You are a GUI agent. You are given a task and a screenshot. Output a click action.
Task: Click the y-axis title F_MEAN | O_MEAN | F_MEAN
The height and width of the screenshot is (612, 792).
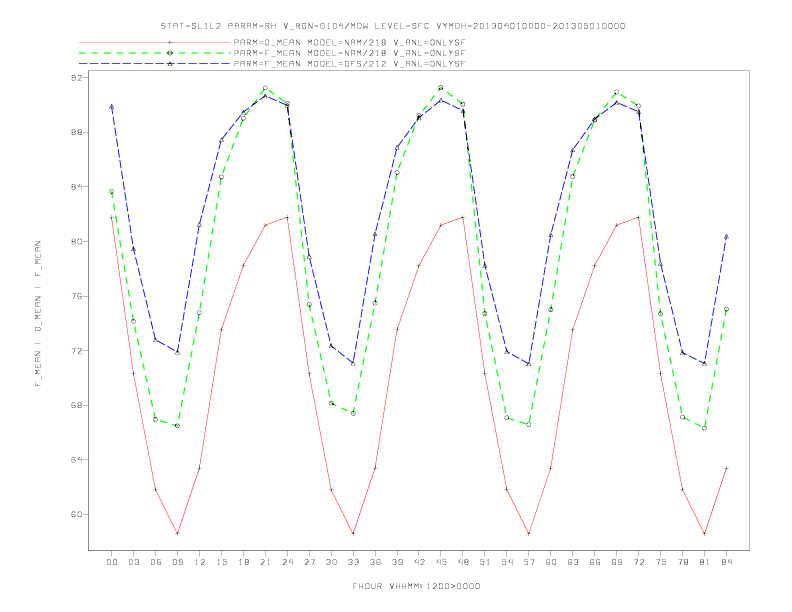[x=38, y=314]
